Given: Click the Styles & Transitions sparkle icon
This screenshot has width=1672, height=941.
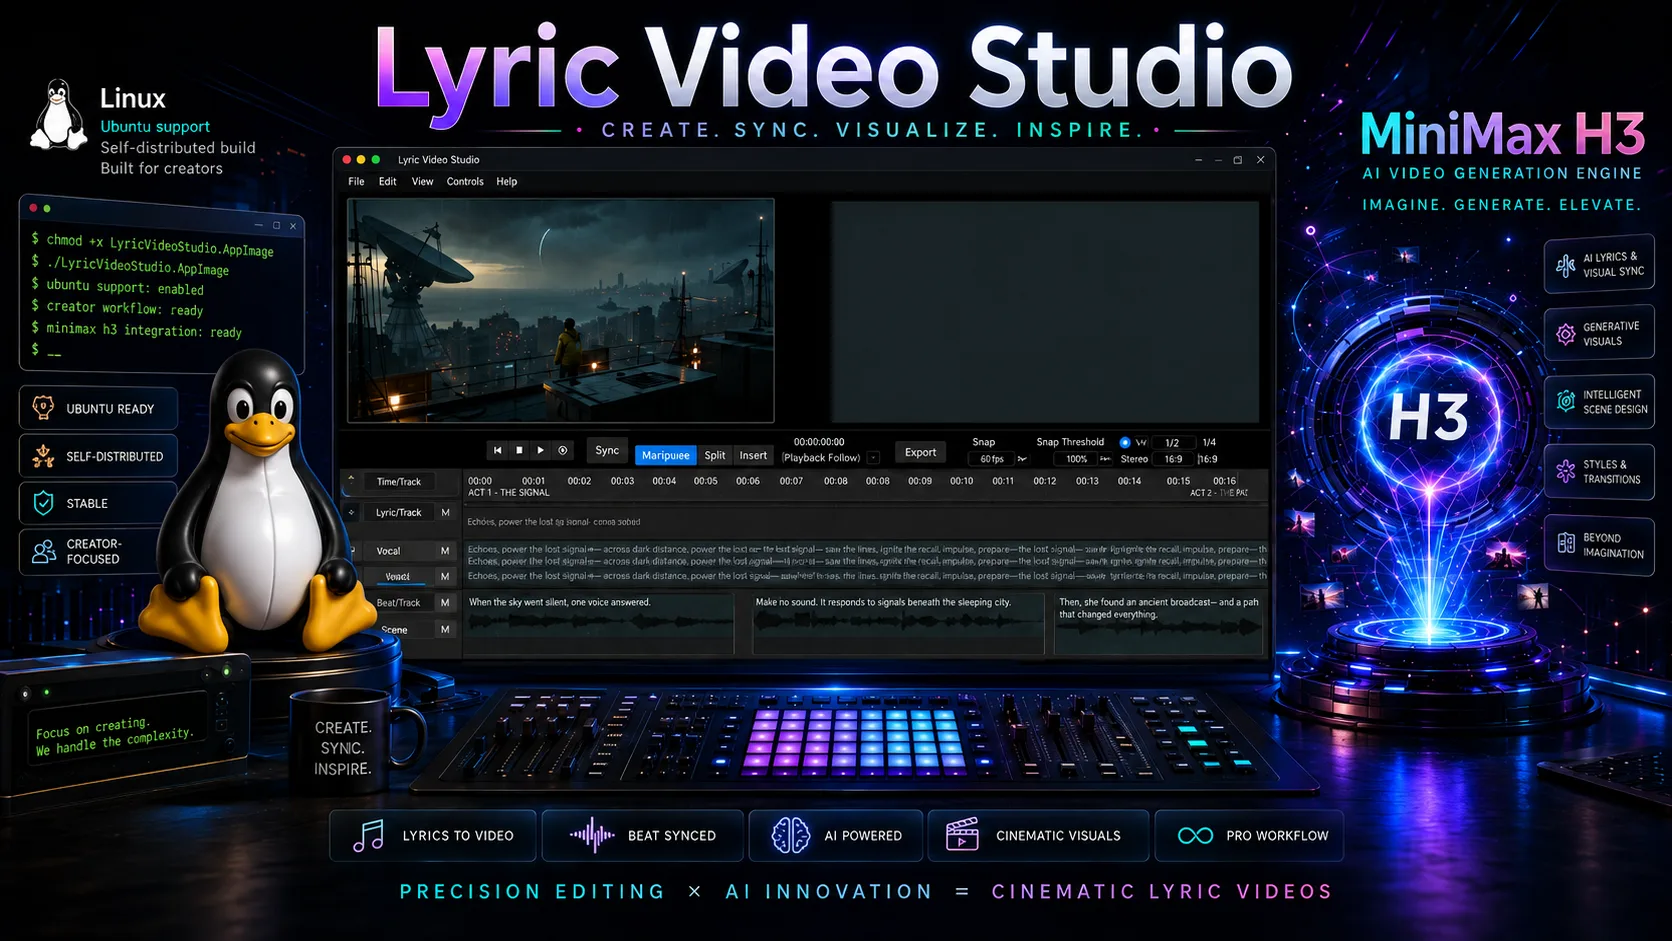Looking at the screenshot, I should (1565, 472).
